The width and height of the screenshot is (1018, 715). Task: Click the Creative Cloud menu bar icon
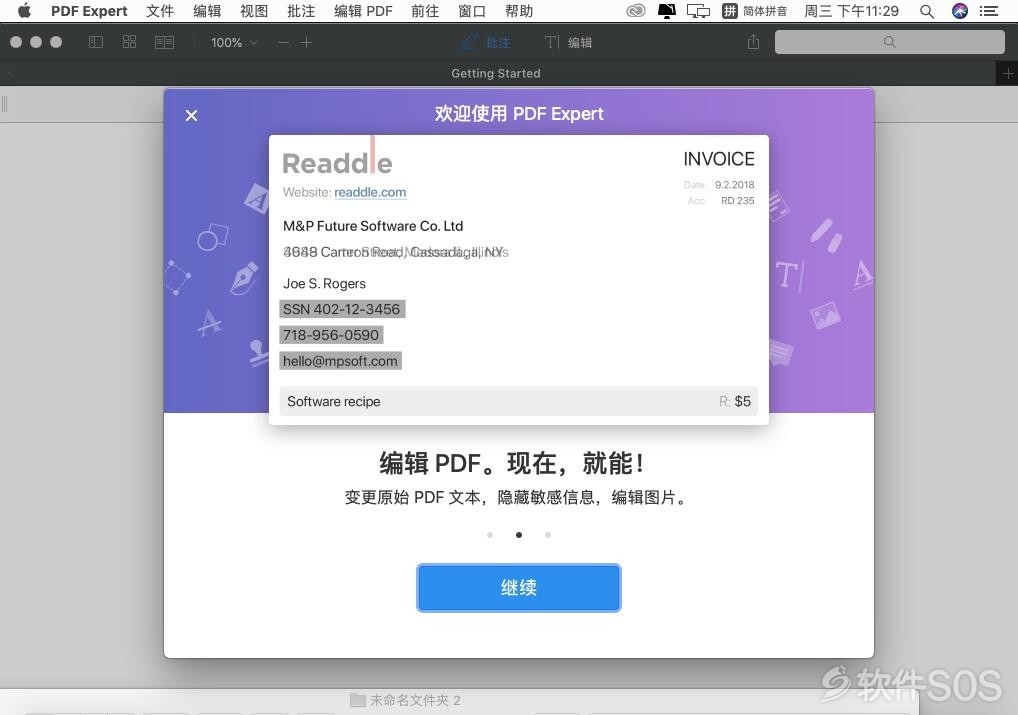[x=636, y=11]
